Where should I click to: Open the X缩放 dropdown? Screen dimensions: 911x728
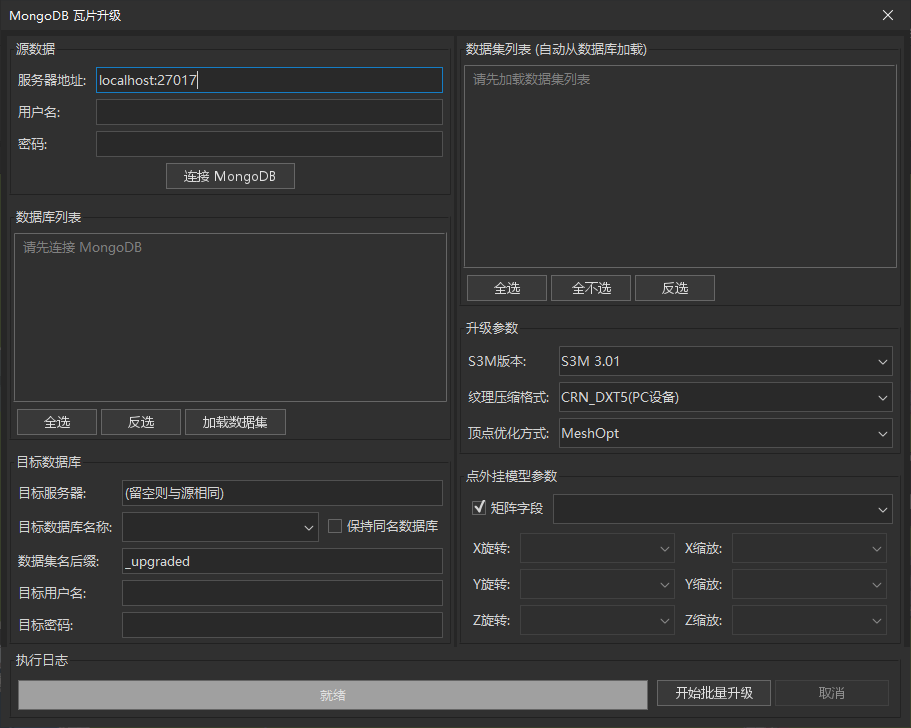[809, 548]
